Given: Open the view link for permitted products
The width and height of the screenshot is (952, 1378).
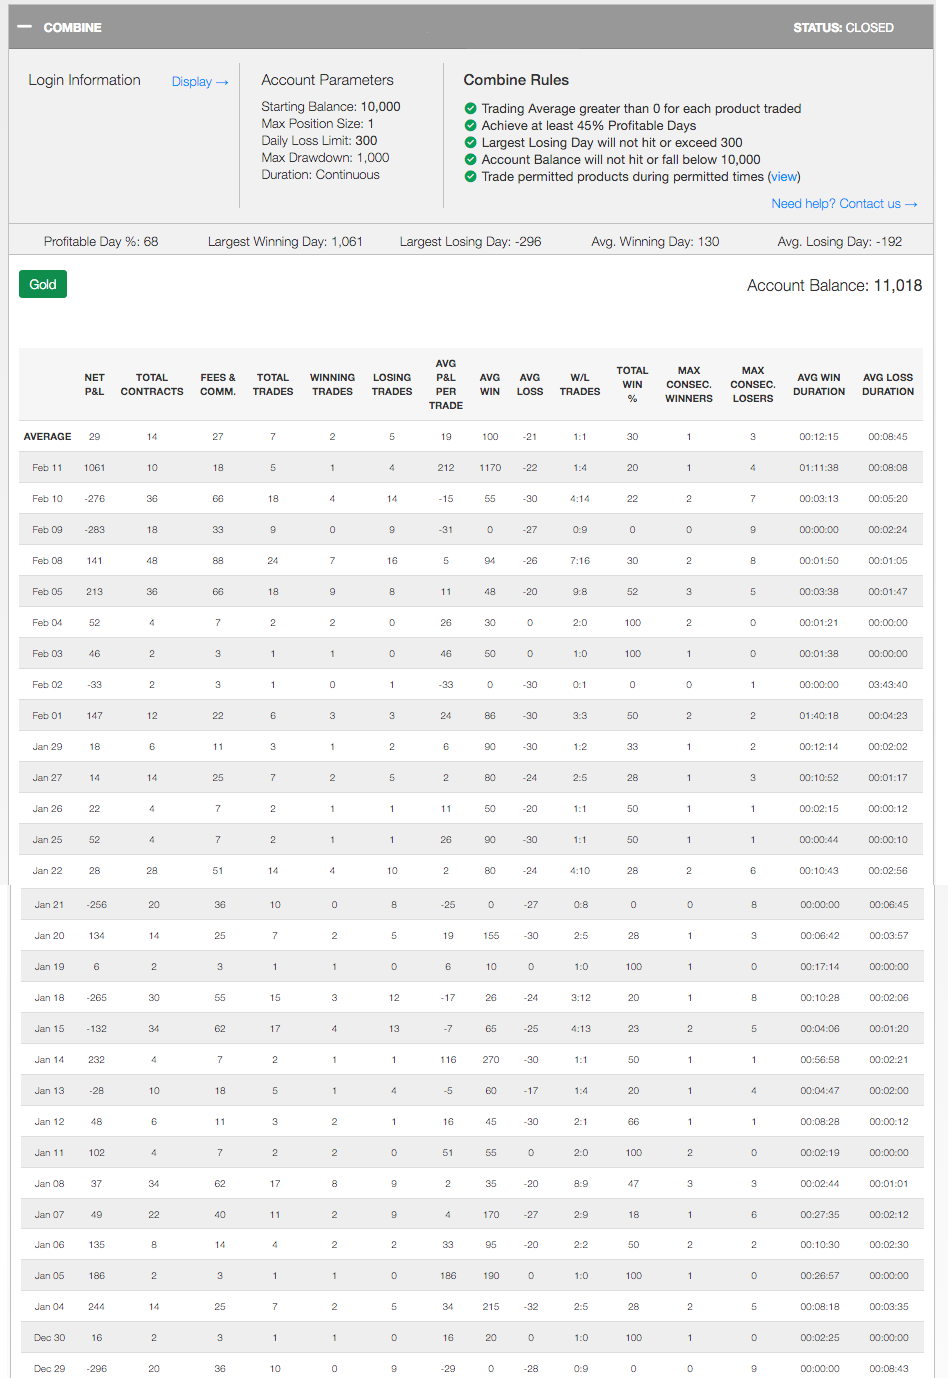Looking at the screenshot, I should coord(784,177).
